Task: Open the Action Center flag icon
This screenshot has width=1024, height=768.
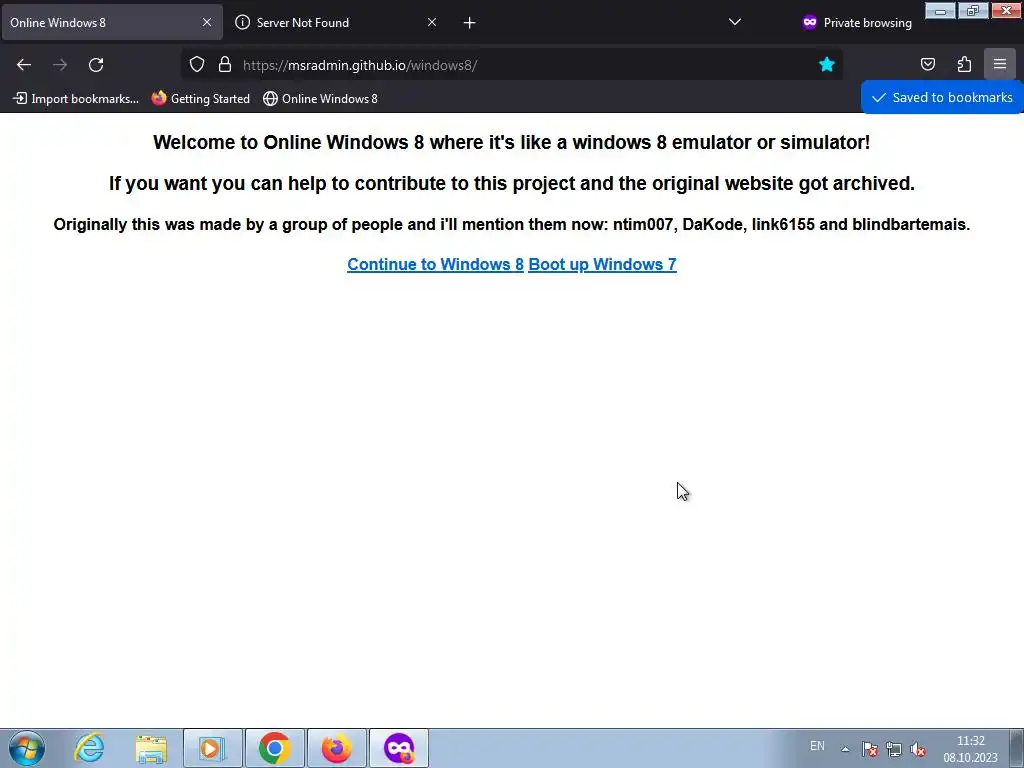Action: (869, 749)
